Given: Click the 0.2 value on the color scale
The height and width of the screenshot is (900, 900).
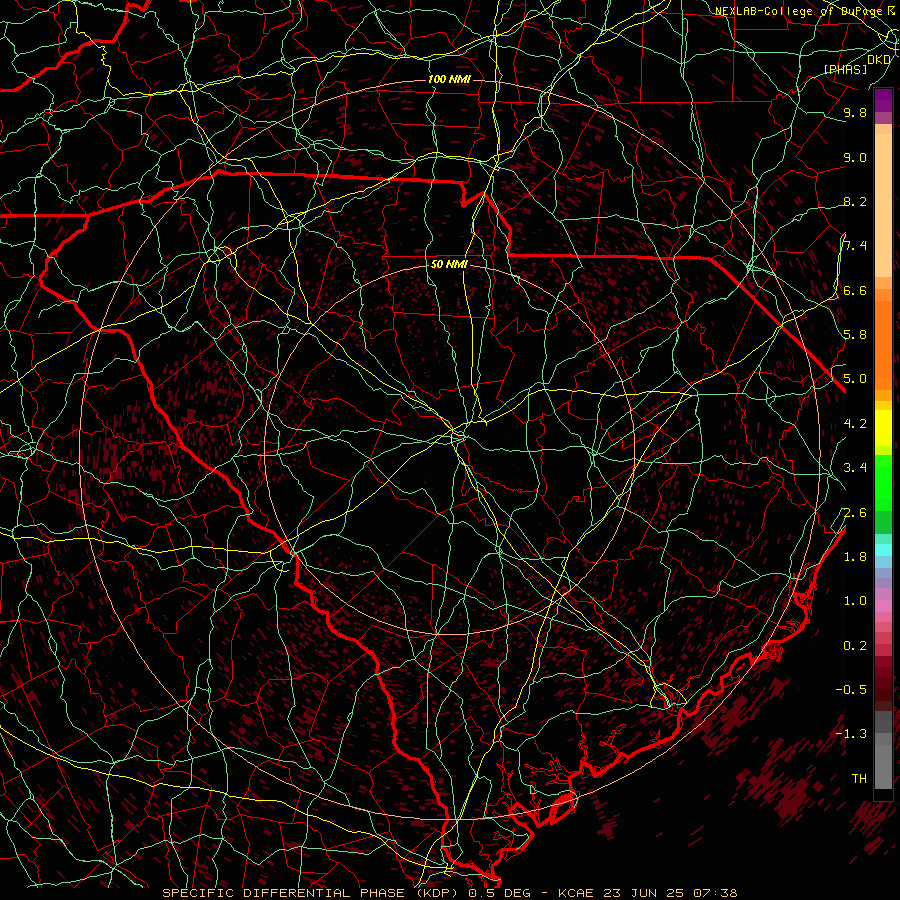Looking at the screenshot, I should 855,646.
